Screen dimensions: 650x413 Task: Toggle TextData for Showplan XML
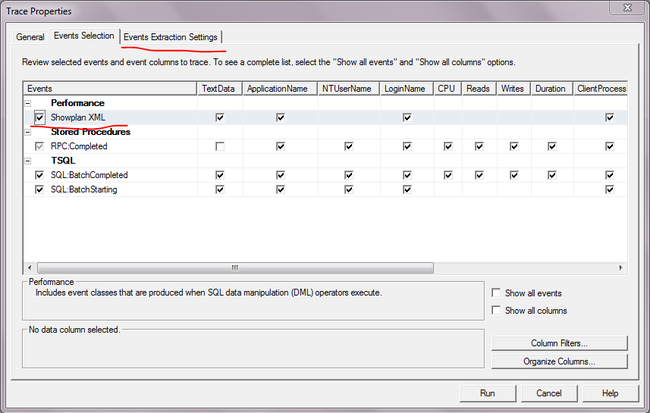click(x=220, y=118)
